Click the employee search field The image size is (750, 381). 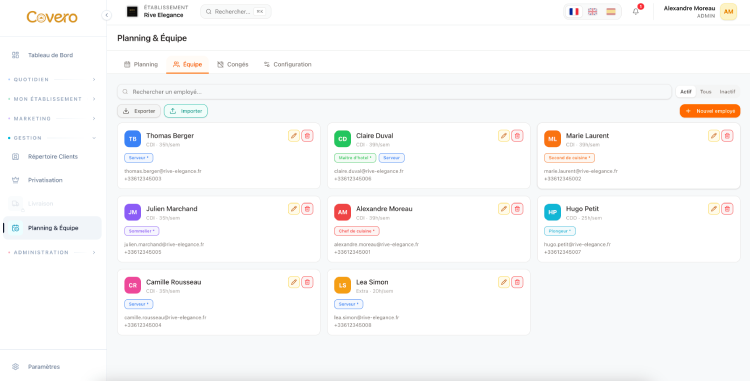(x=395, y=92)
